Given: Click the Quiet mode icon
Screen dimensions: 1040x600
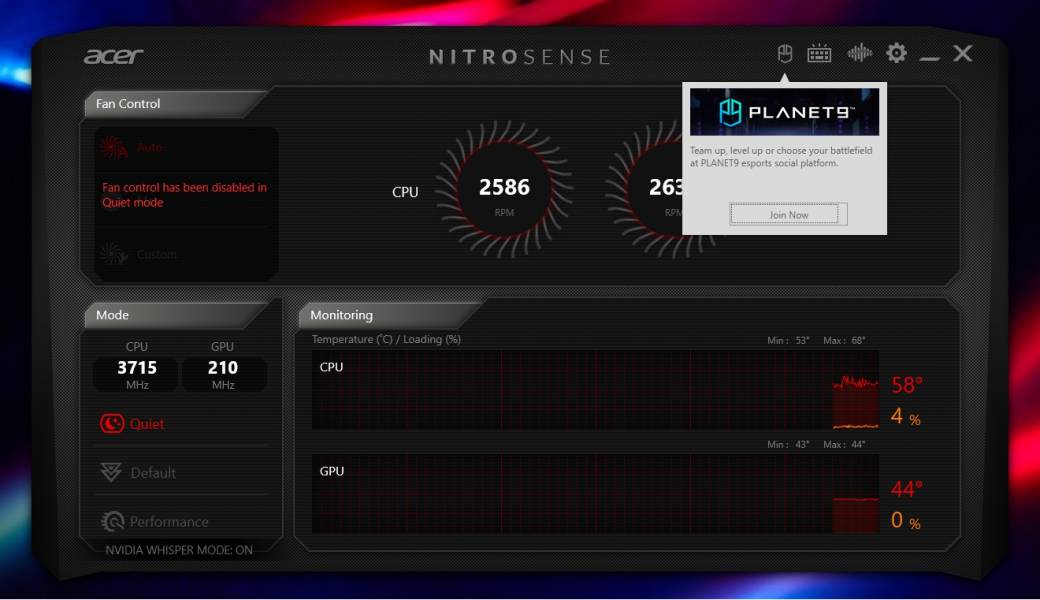Looking at the screenshot, I should tap(111, 424).
